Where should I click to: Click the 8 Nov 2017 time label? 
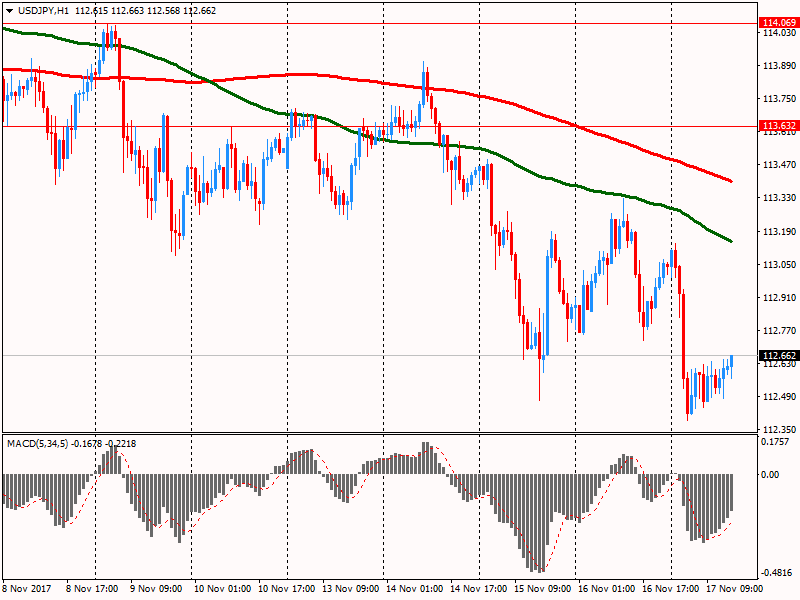click(x=27, y=588)
